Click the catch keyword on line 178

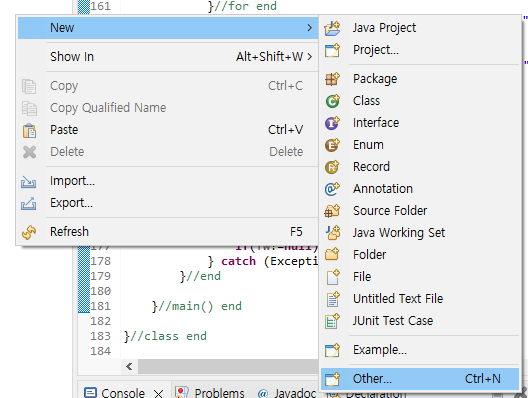click(x=238, y=261)
